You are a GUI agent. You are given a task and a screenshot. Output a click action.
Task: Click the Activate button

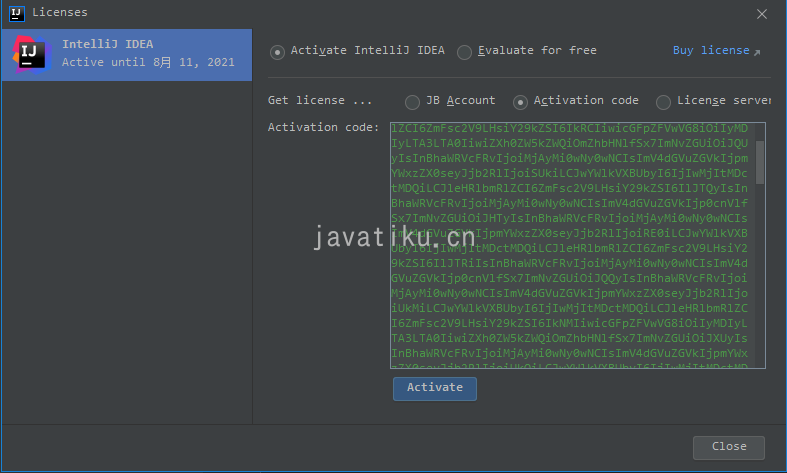coord(435,388)
